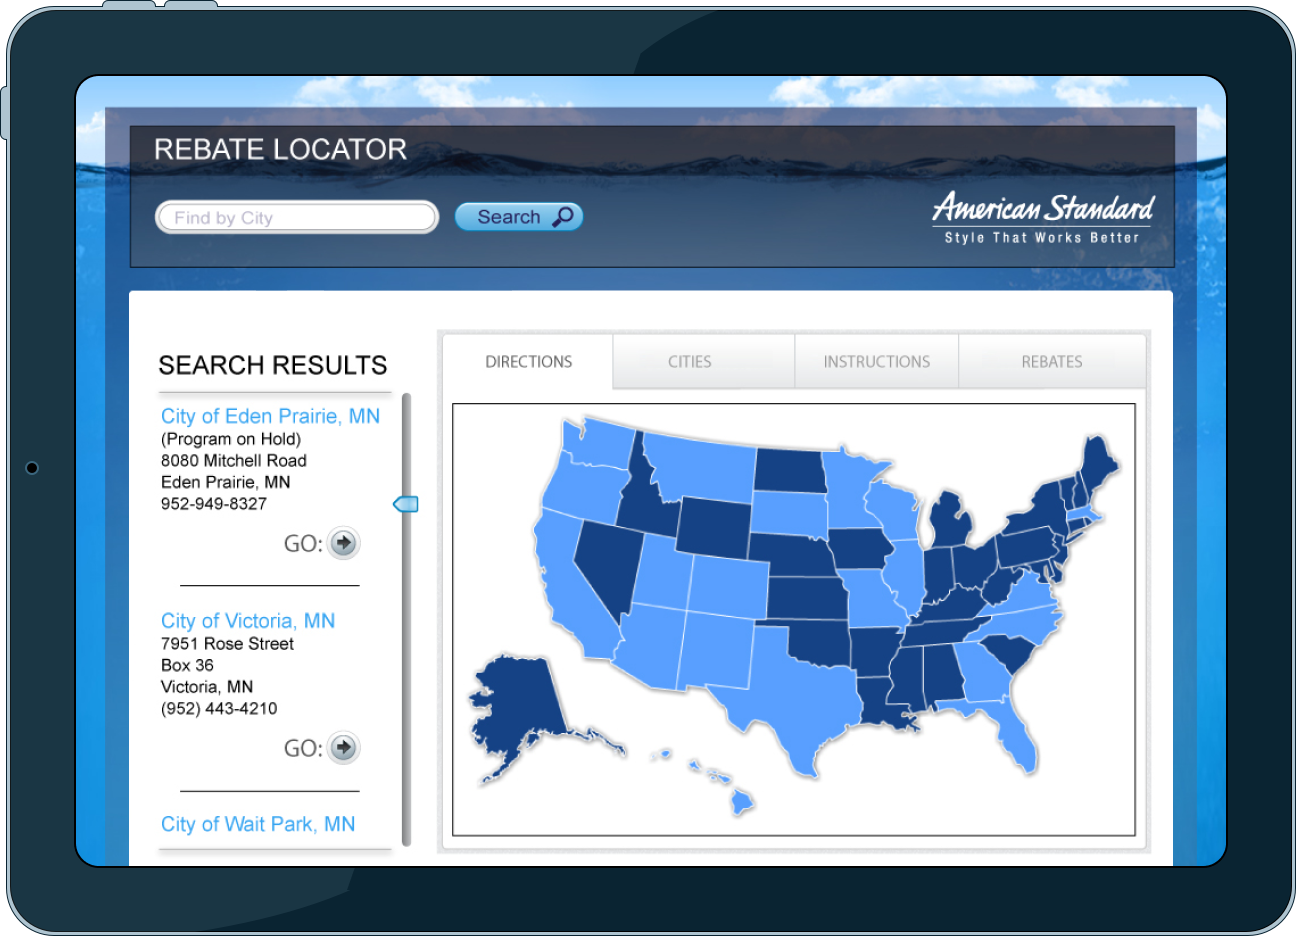Switch to the Directions tab
This screenshot has height=936, width=1296.
click(528, 362)
